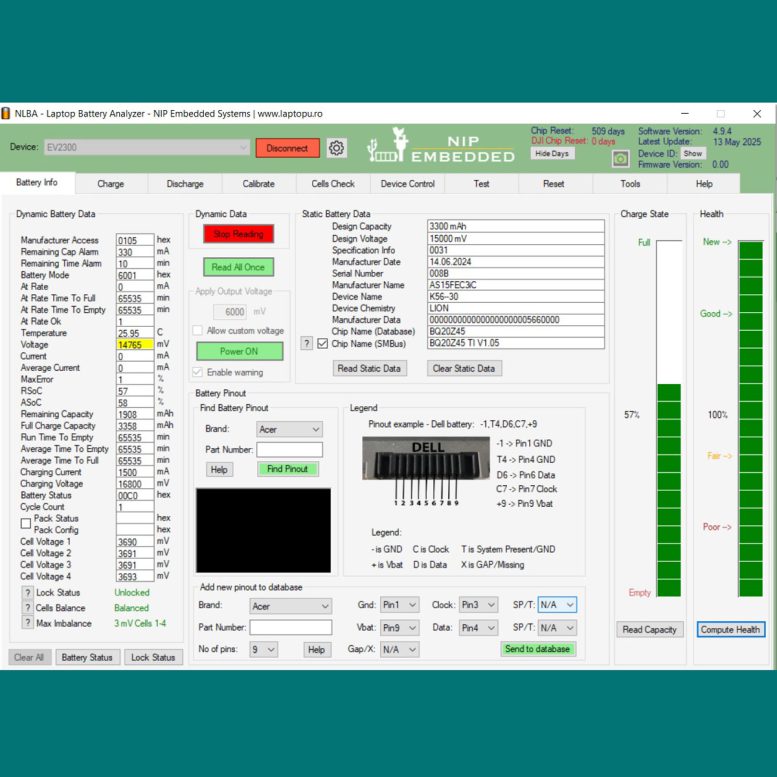777x777 pixels.
Task: Select the Cells Check tab
Action: coord(333,184)
